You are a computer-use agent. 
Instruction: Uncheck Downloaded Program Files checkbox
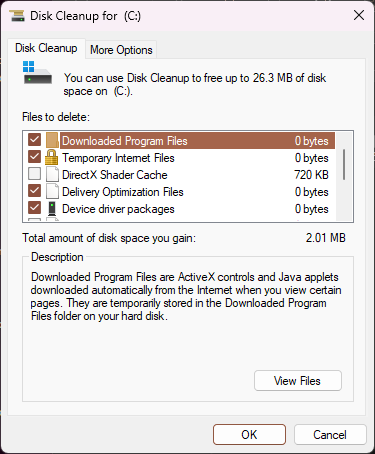pos(34,140)
